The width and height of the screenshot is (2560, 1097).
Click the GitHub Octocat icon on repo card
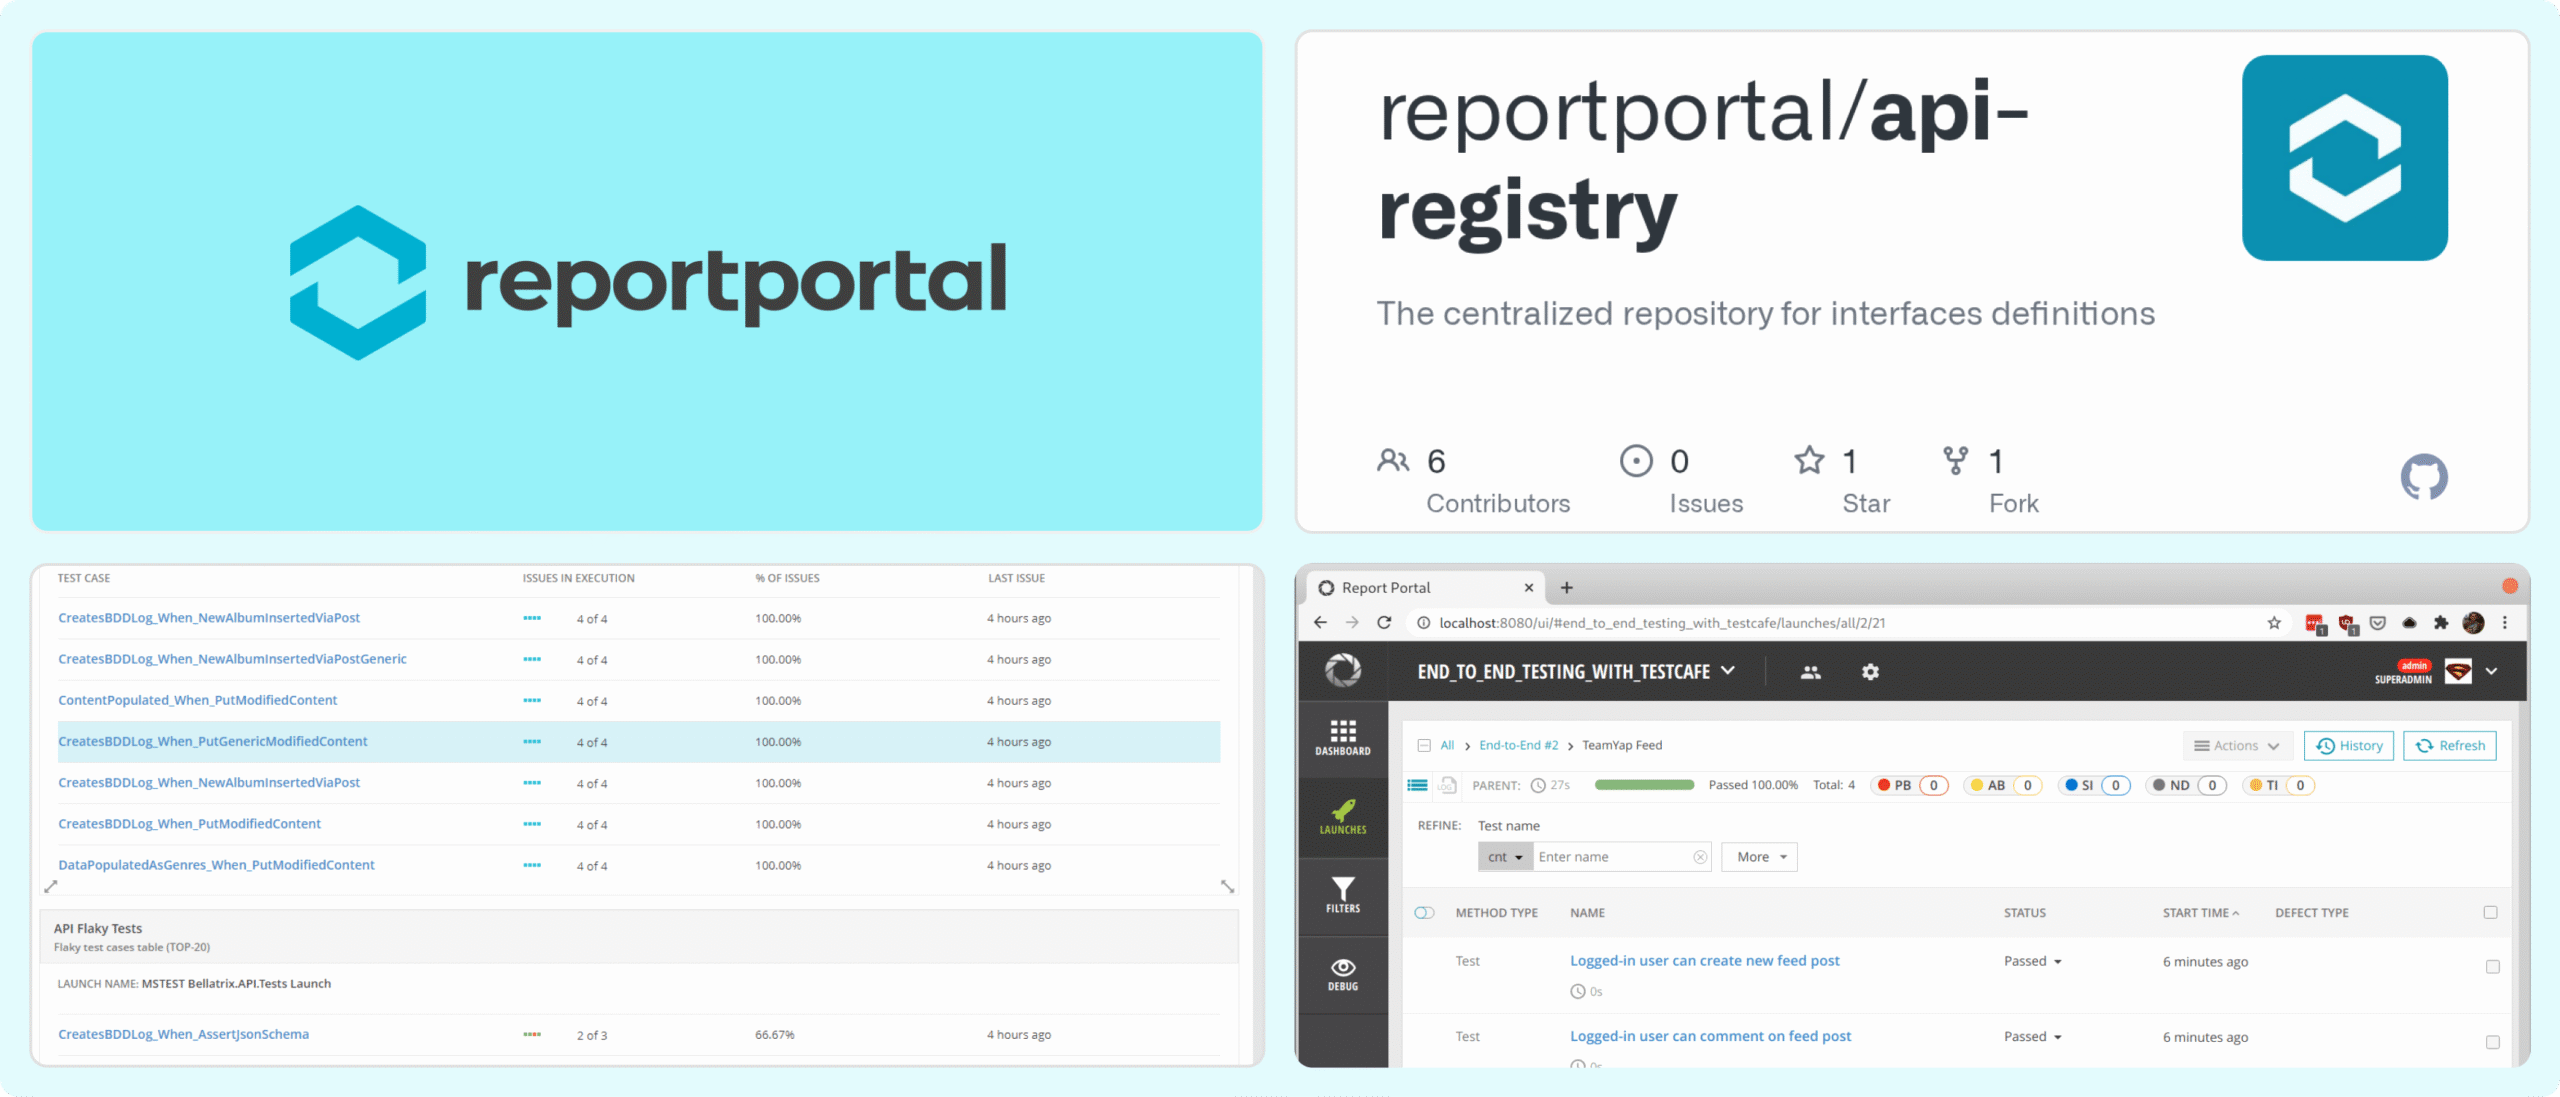coord(2424,477)
